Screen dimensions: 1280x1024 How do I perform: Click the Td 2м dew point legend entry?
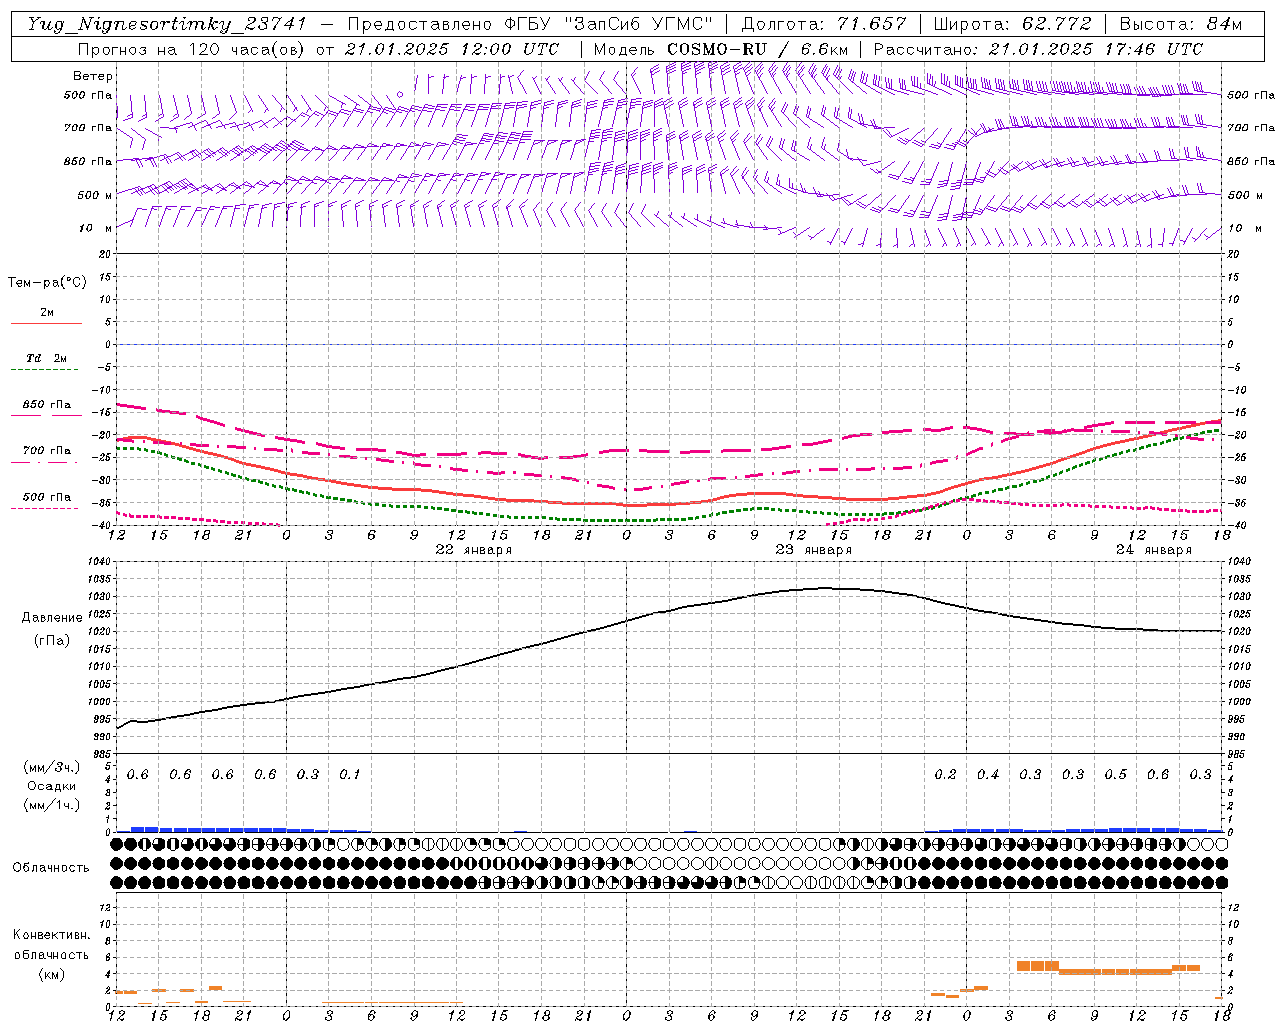[x=46, y=358]
